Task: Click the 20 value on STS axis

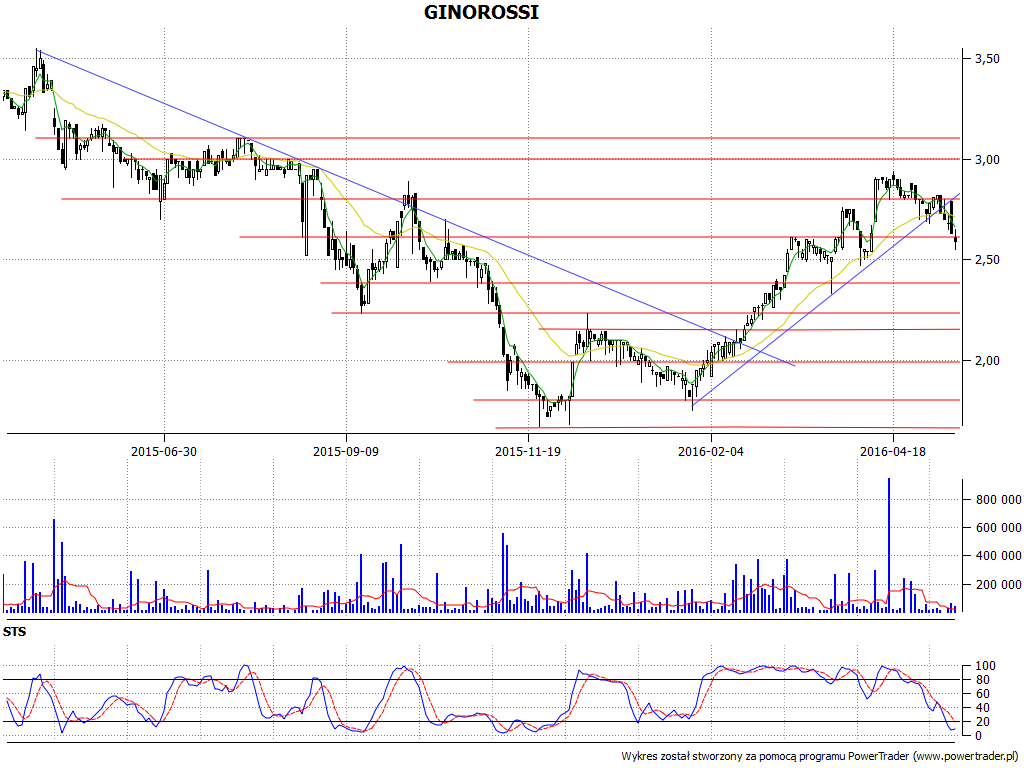Action: tap(982, 722)
